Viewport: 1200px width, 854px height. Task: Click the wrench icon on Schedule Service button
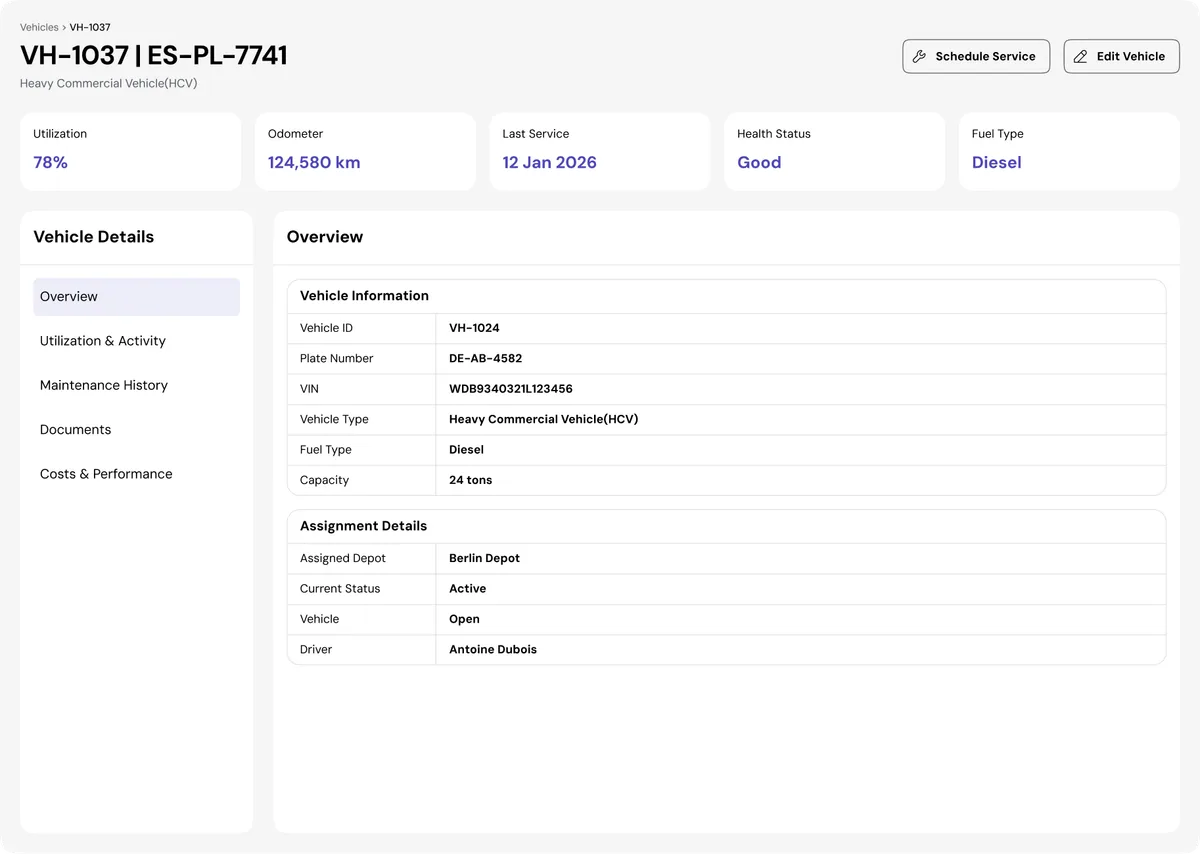[919, 56]
